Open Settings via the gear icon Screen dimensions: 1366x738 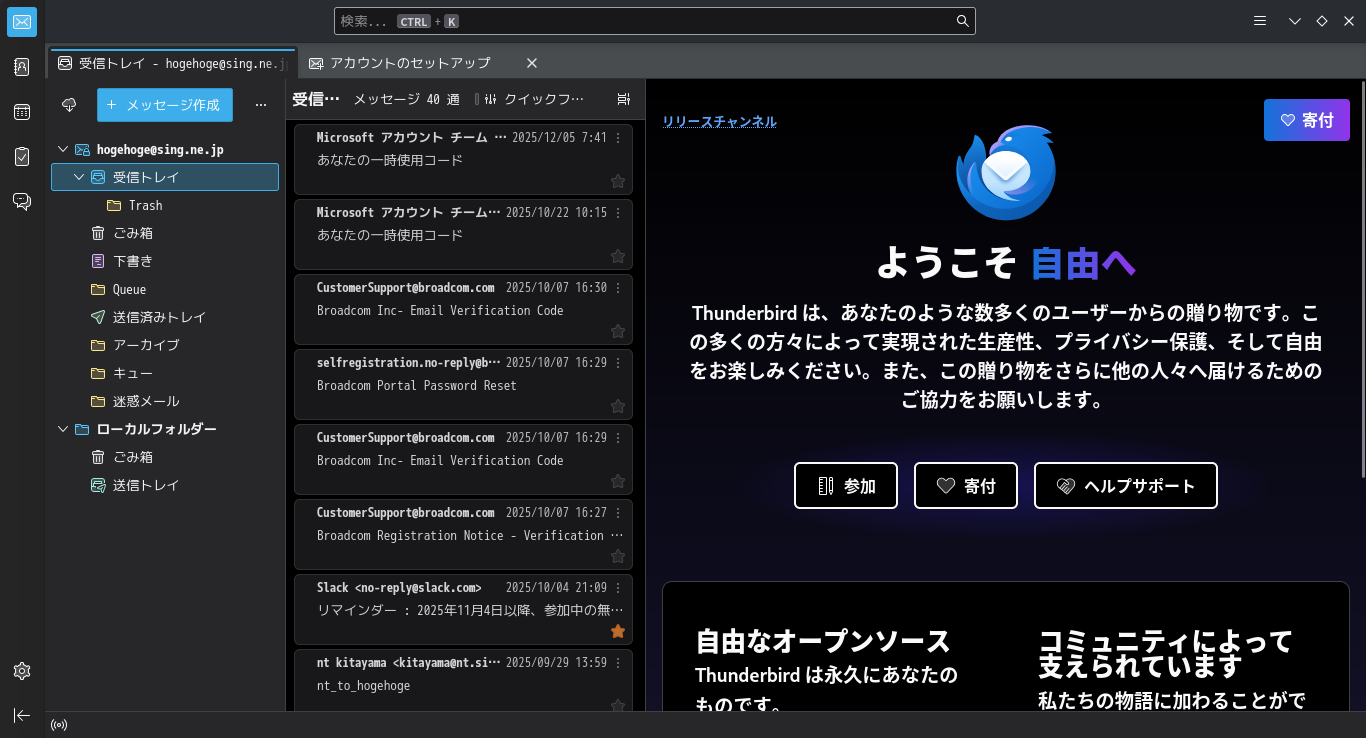pyautogui.click(x=22, y=670)
